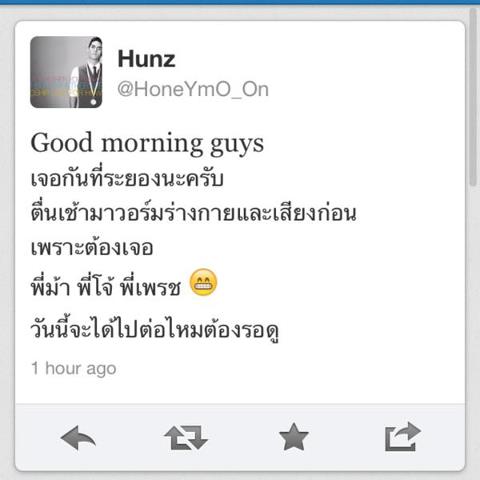
Task: Favorite the tweet with the star icon
Action: pos(294,437)
